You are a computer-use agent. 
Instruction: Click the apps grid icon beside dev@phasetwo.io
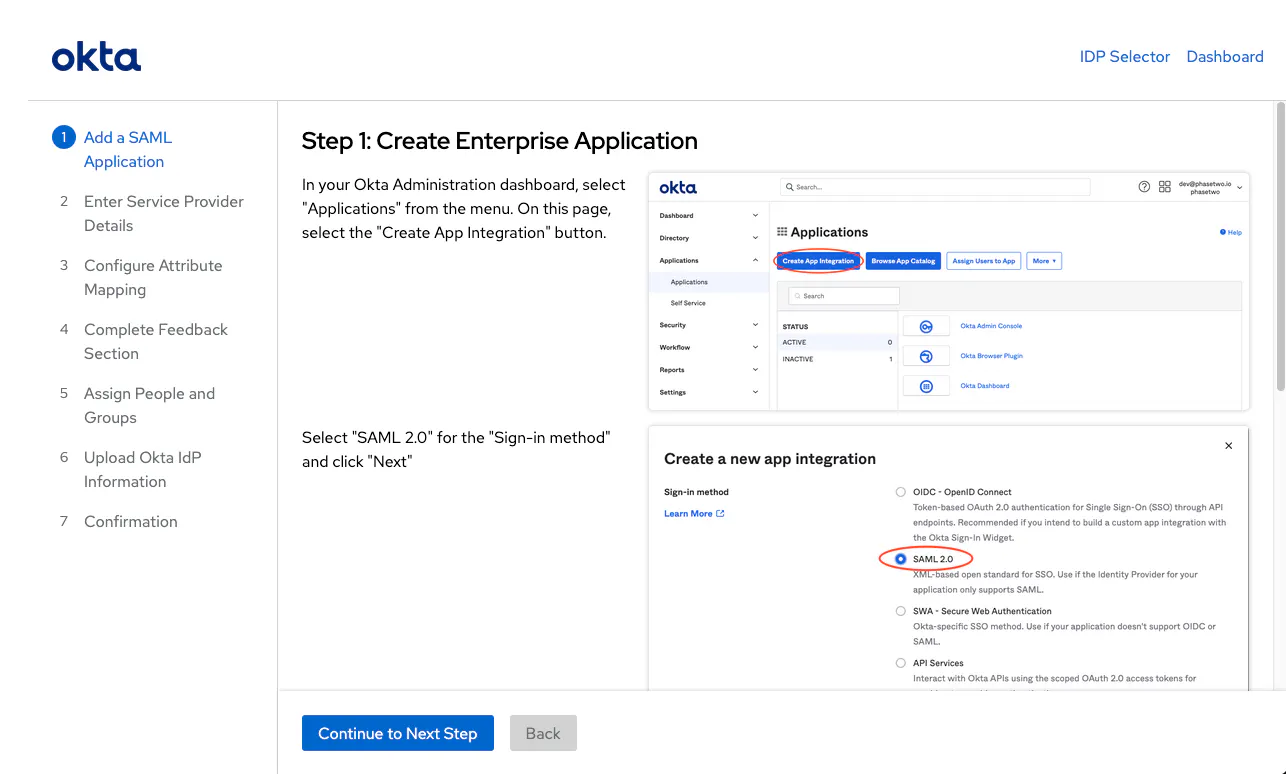1164,187
